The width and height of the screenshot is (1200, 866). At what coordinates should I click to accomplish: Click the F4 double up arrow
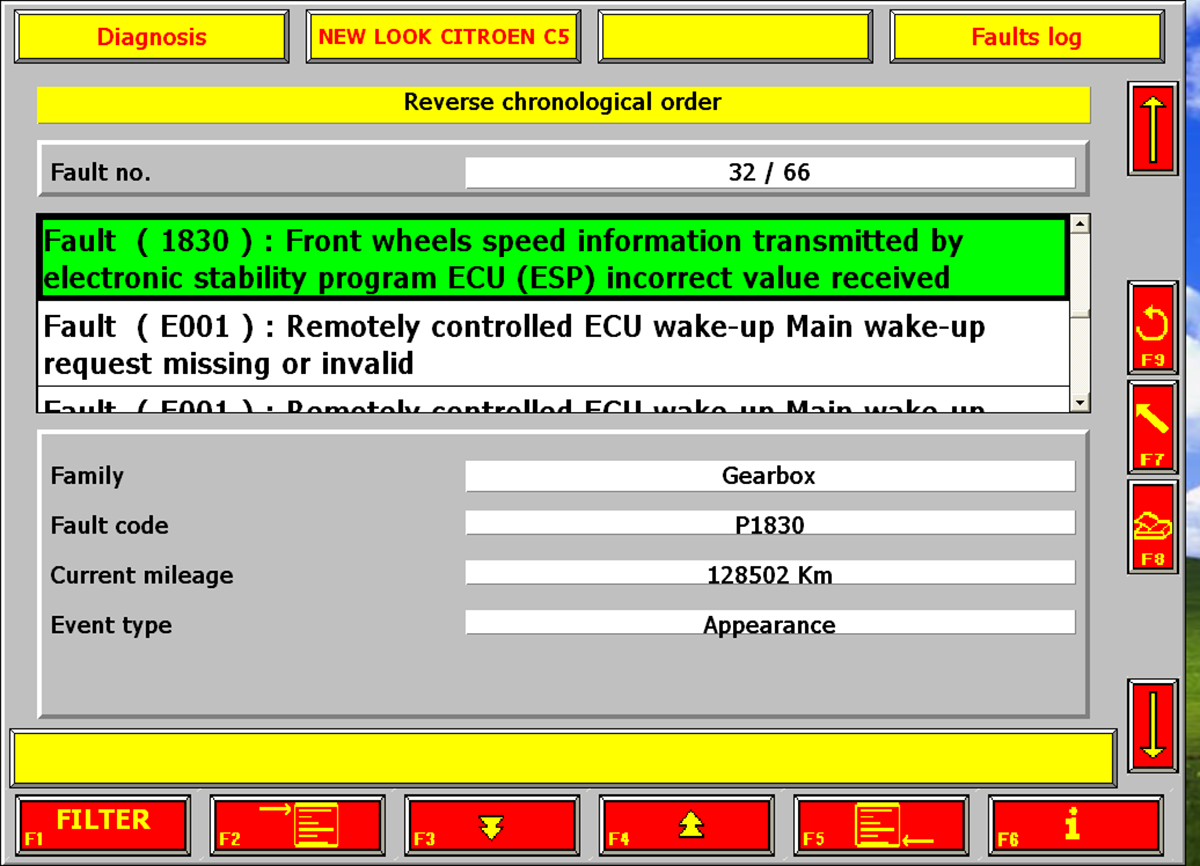point(686,825)
